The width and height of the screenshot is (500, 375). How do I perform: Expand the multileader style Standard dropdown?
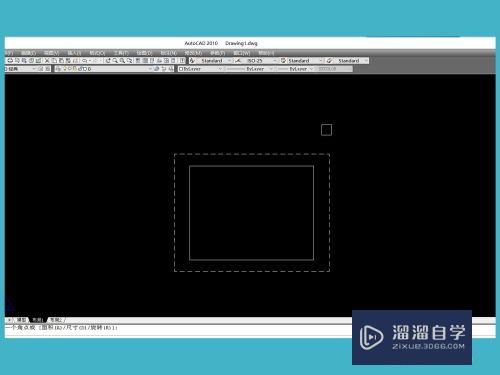pyautogui.click(x=366, y=61)
